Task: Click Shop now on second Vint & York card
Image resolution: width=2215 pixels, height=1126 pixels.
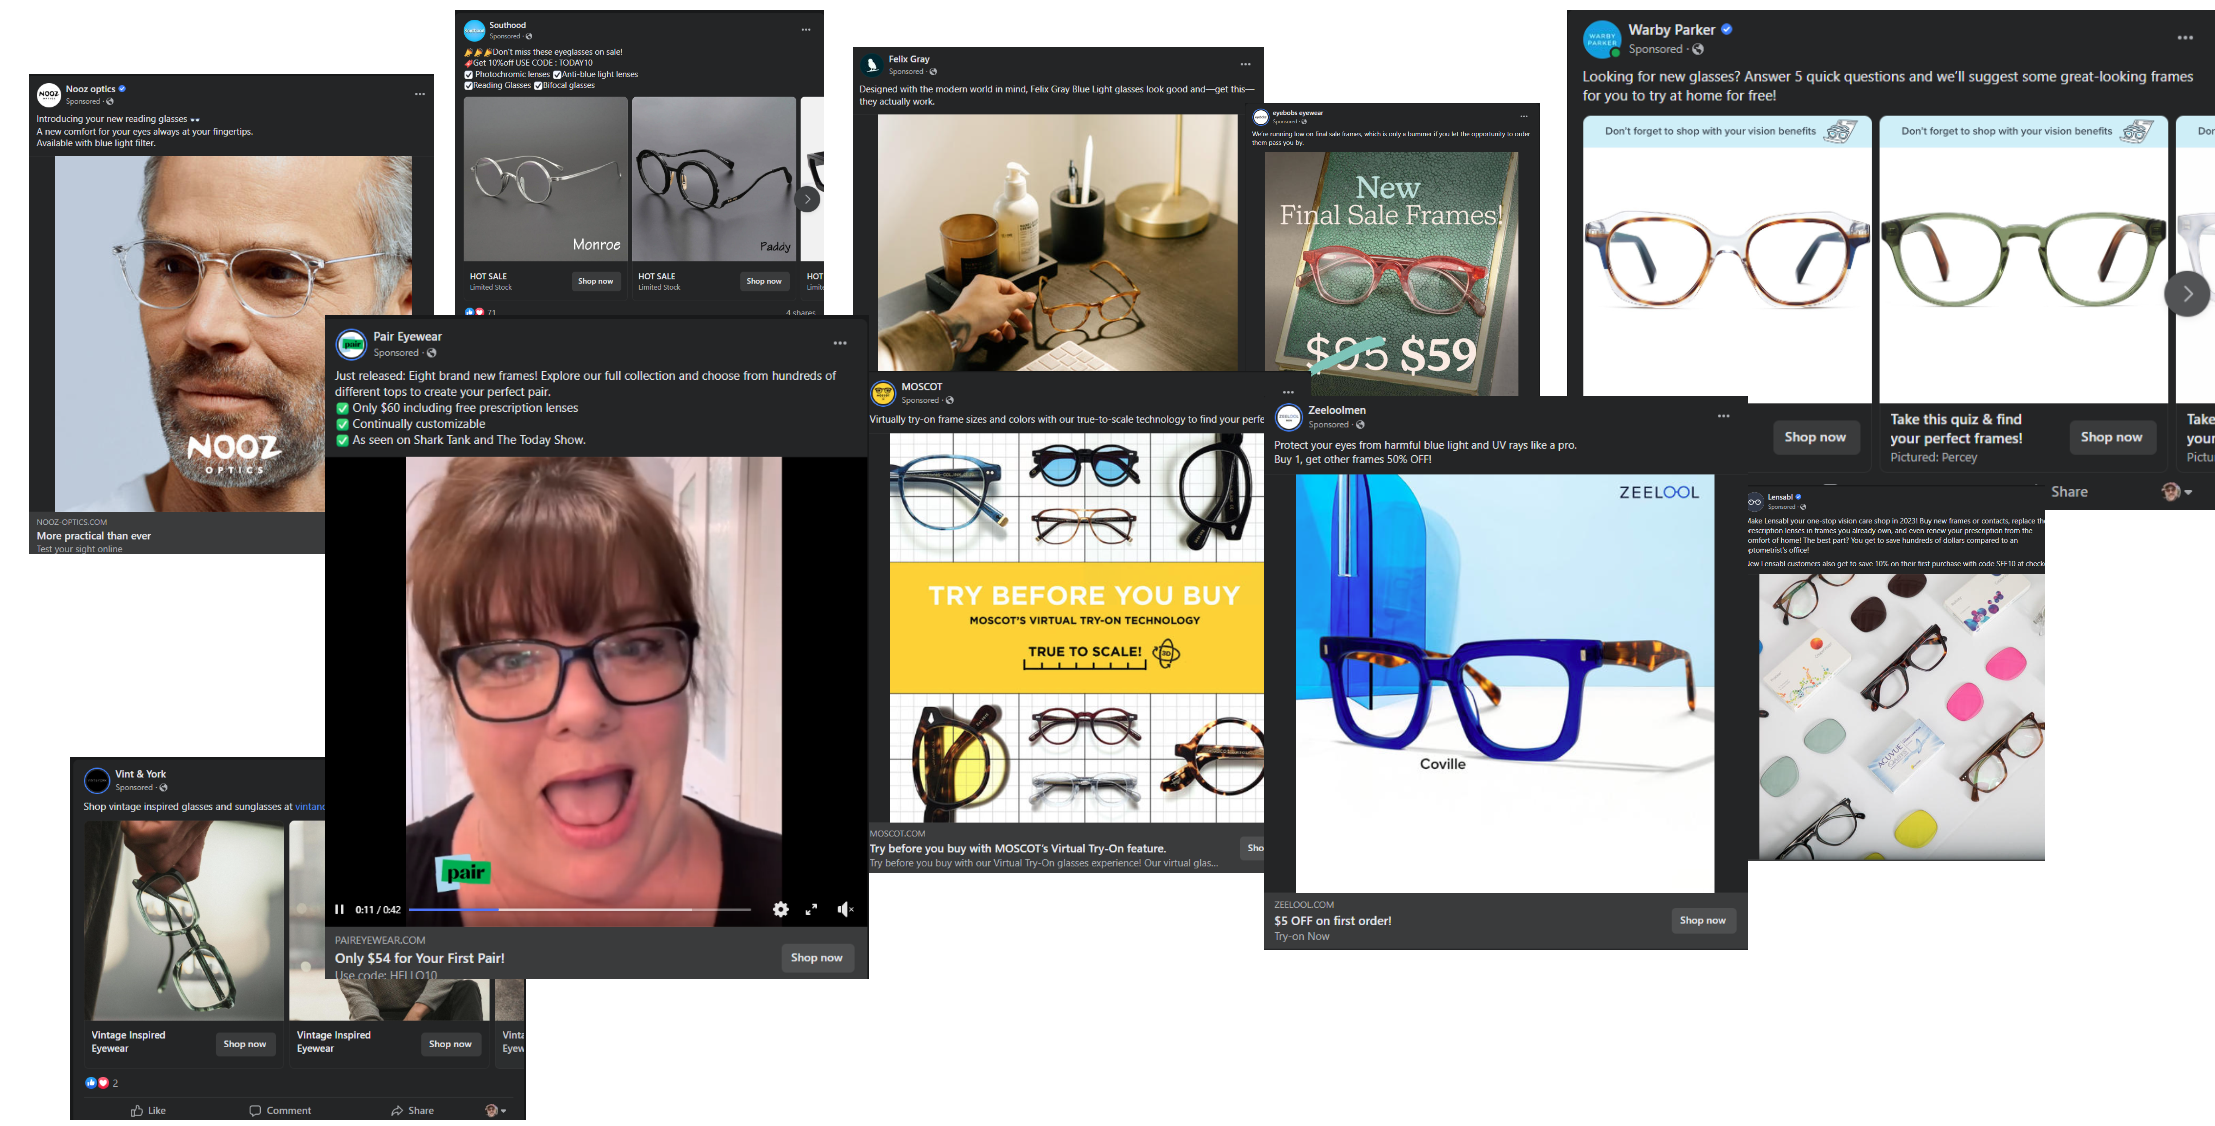Action: tap(450, 1044)
